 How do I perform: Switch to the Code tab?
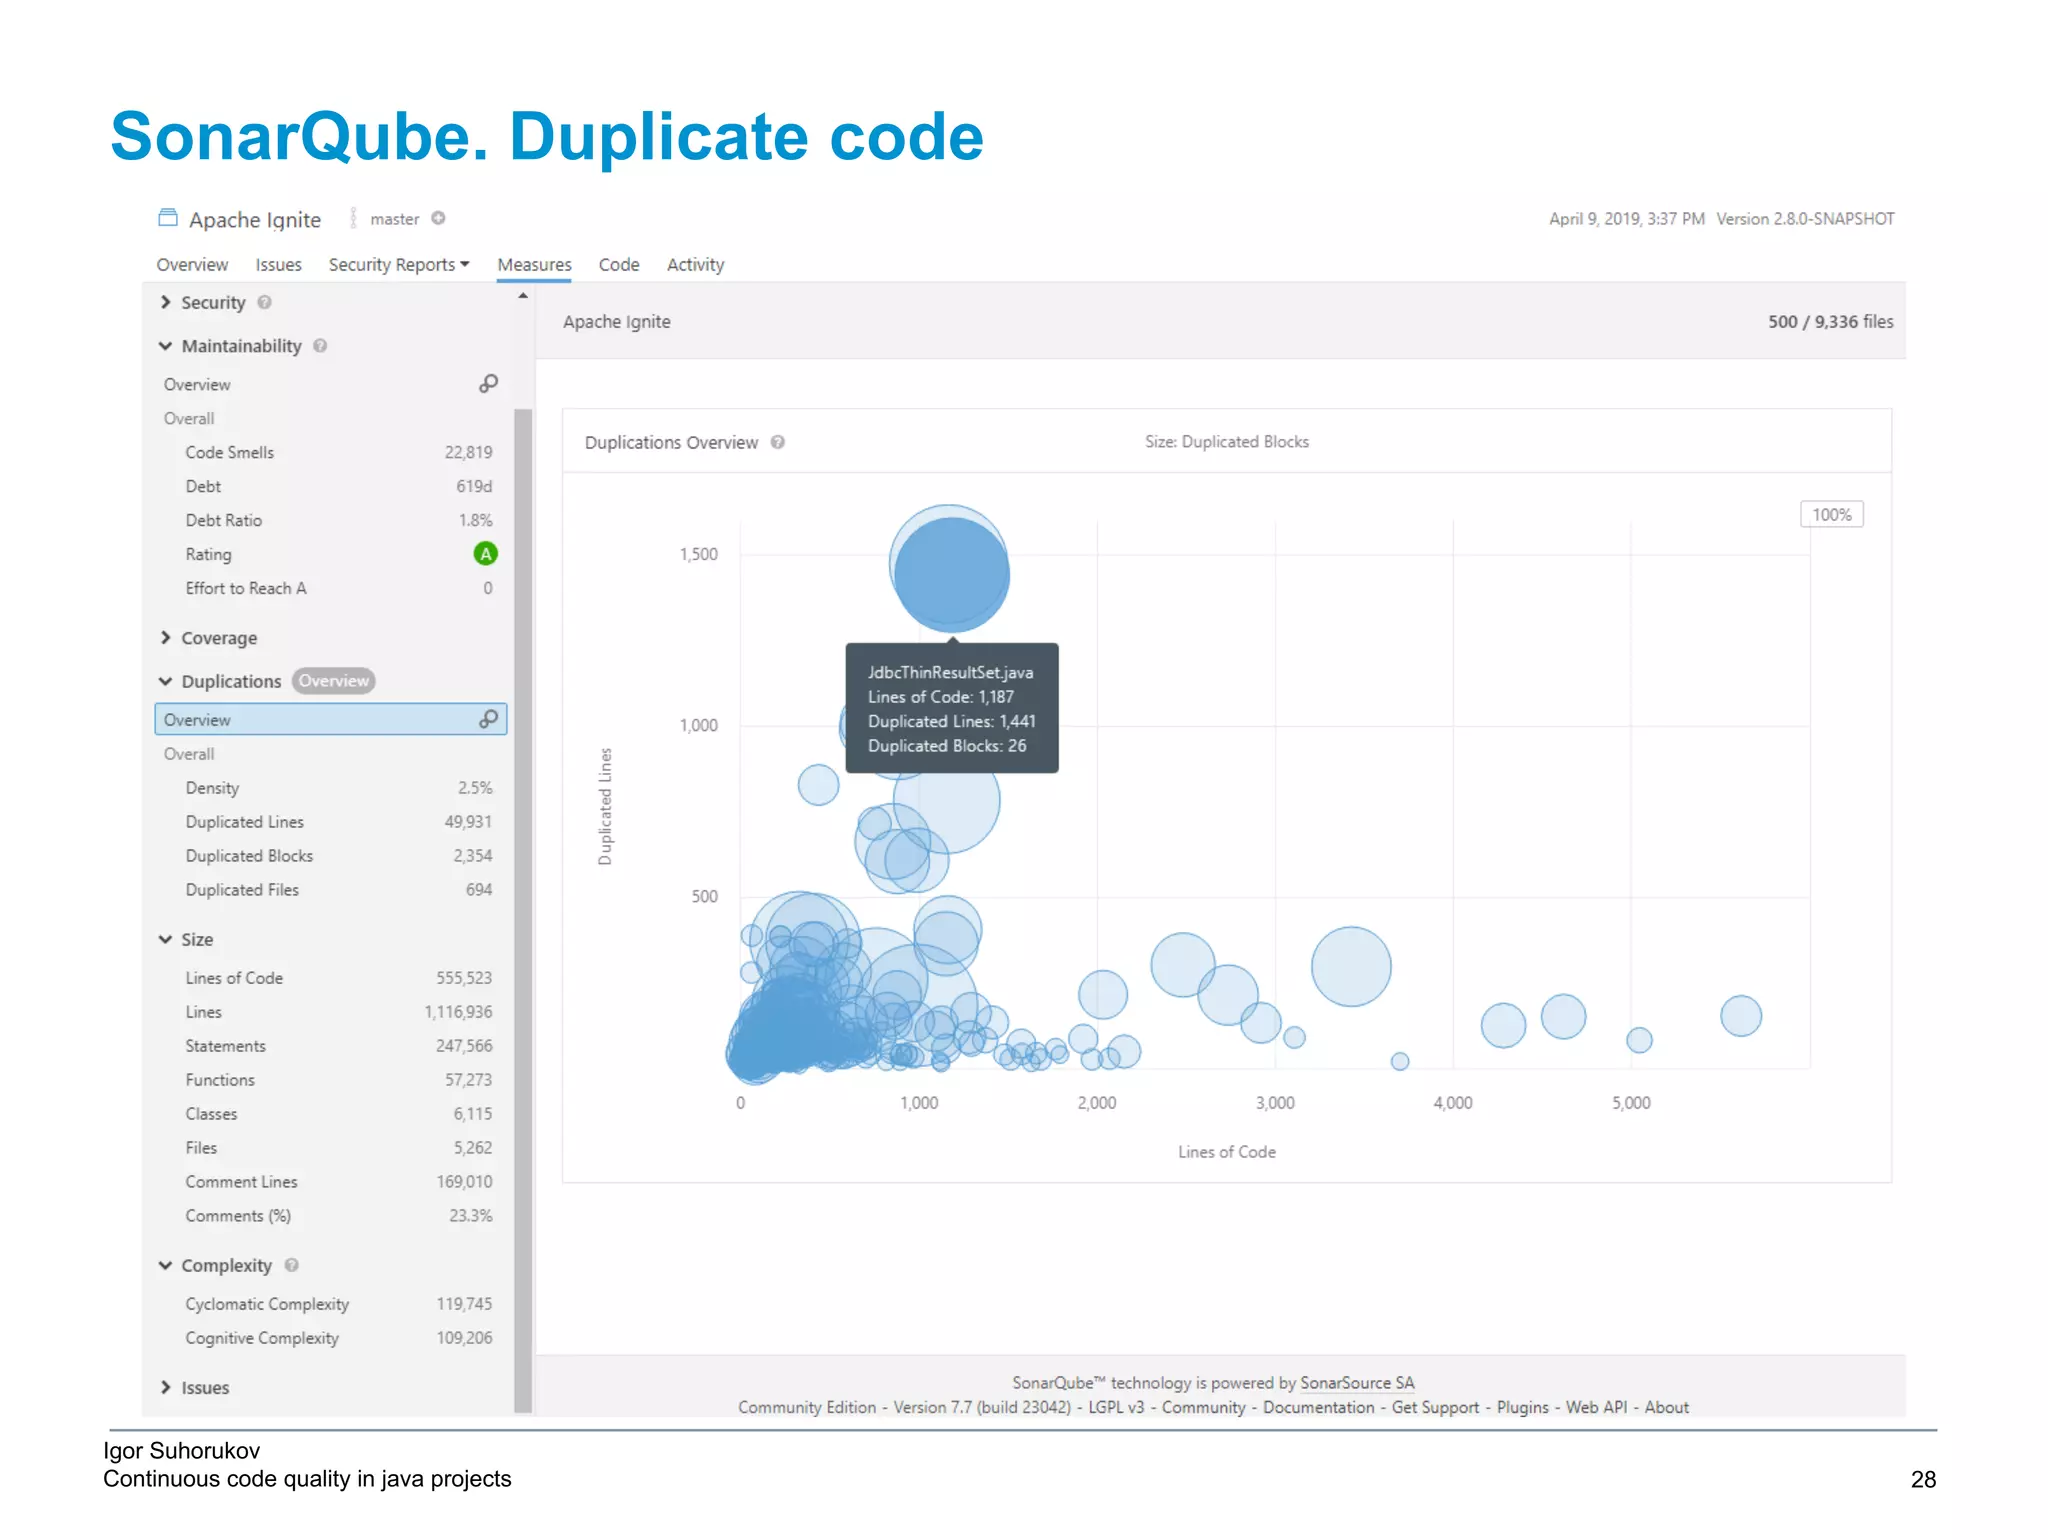(x=619, y=265)
